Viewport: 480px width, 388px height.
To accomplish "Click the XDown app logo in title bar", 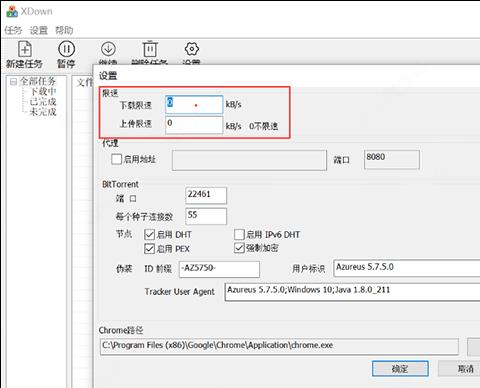I will click(x=12, y=12).
